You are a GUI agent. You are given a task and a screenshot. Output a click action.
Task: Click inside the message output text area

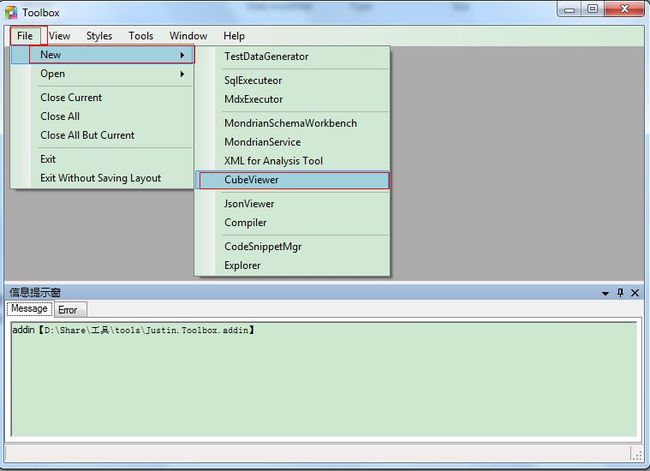click(324, 379)
